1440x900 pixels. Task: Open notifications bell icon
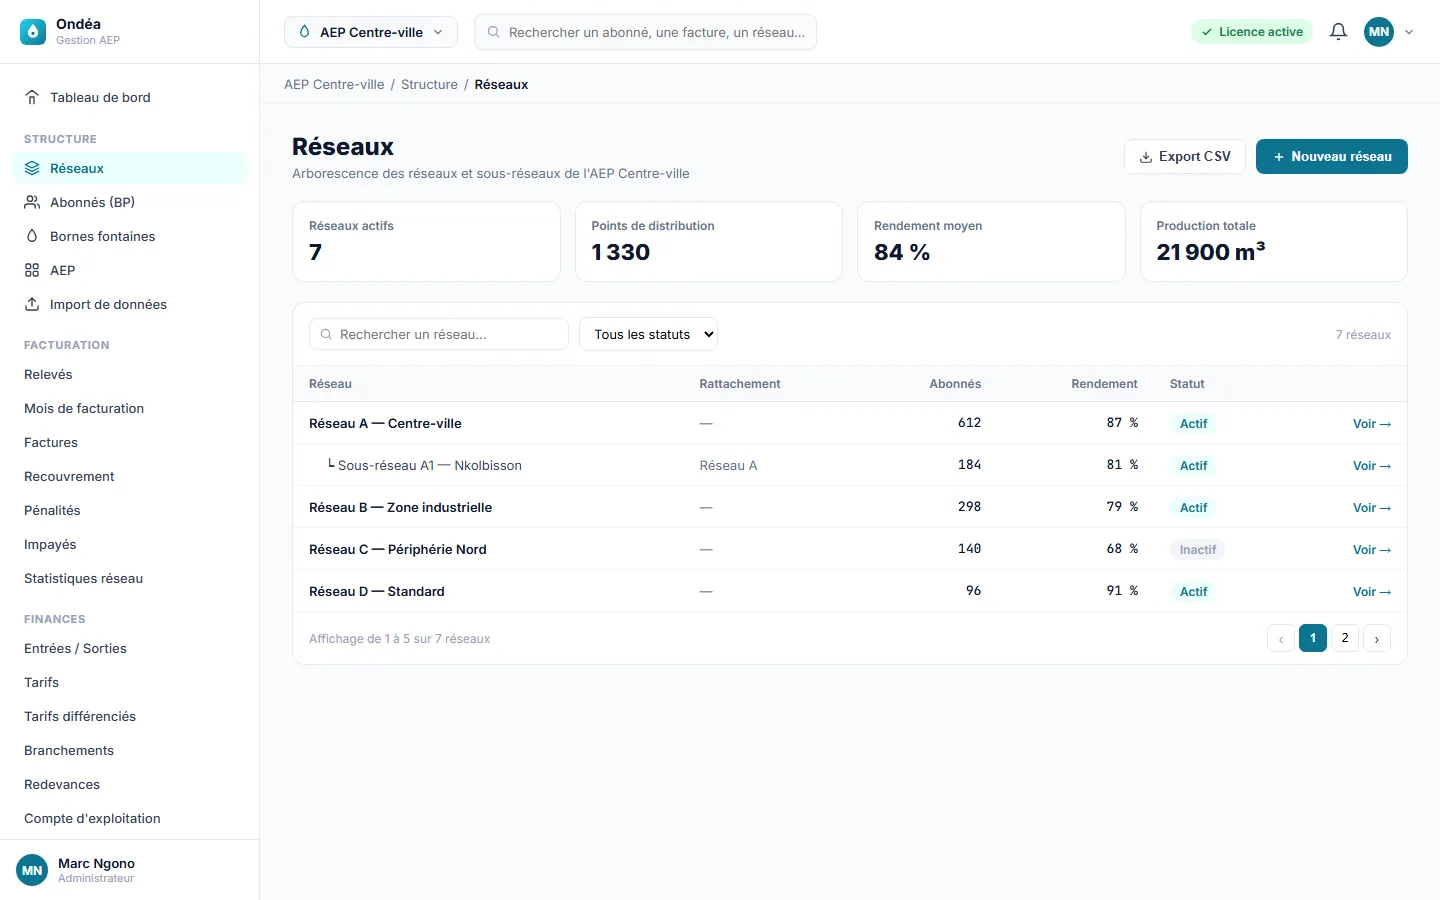pos(1338,32)
